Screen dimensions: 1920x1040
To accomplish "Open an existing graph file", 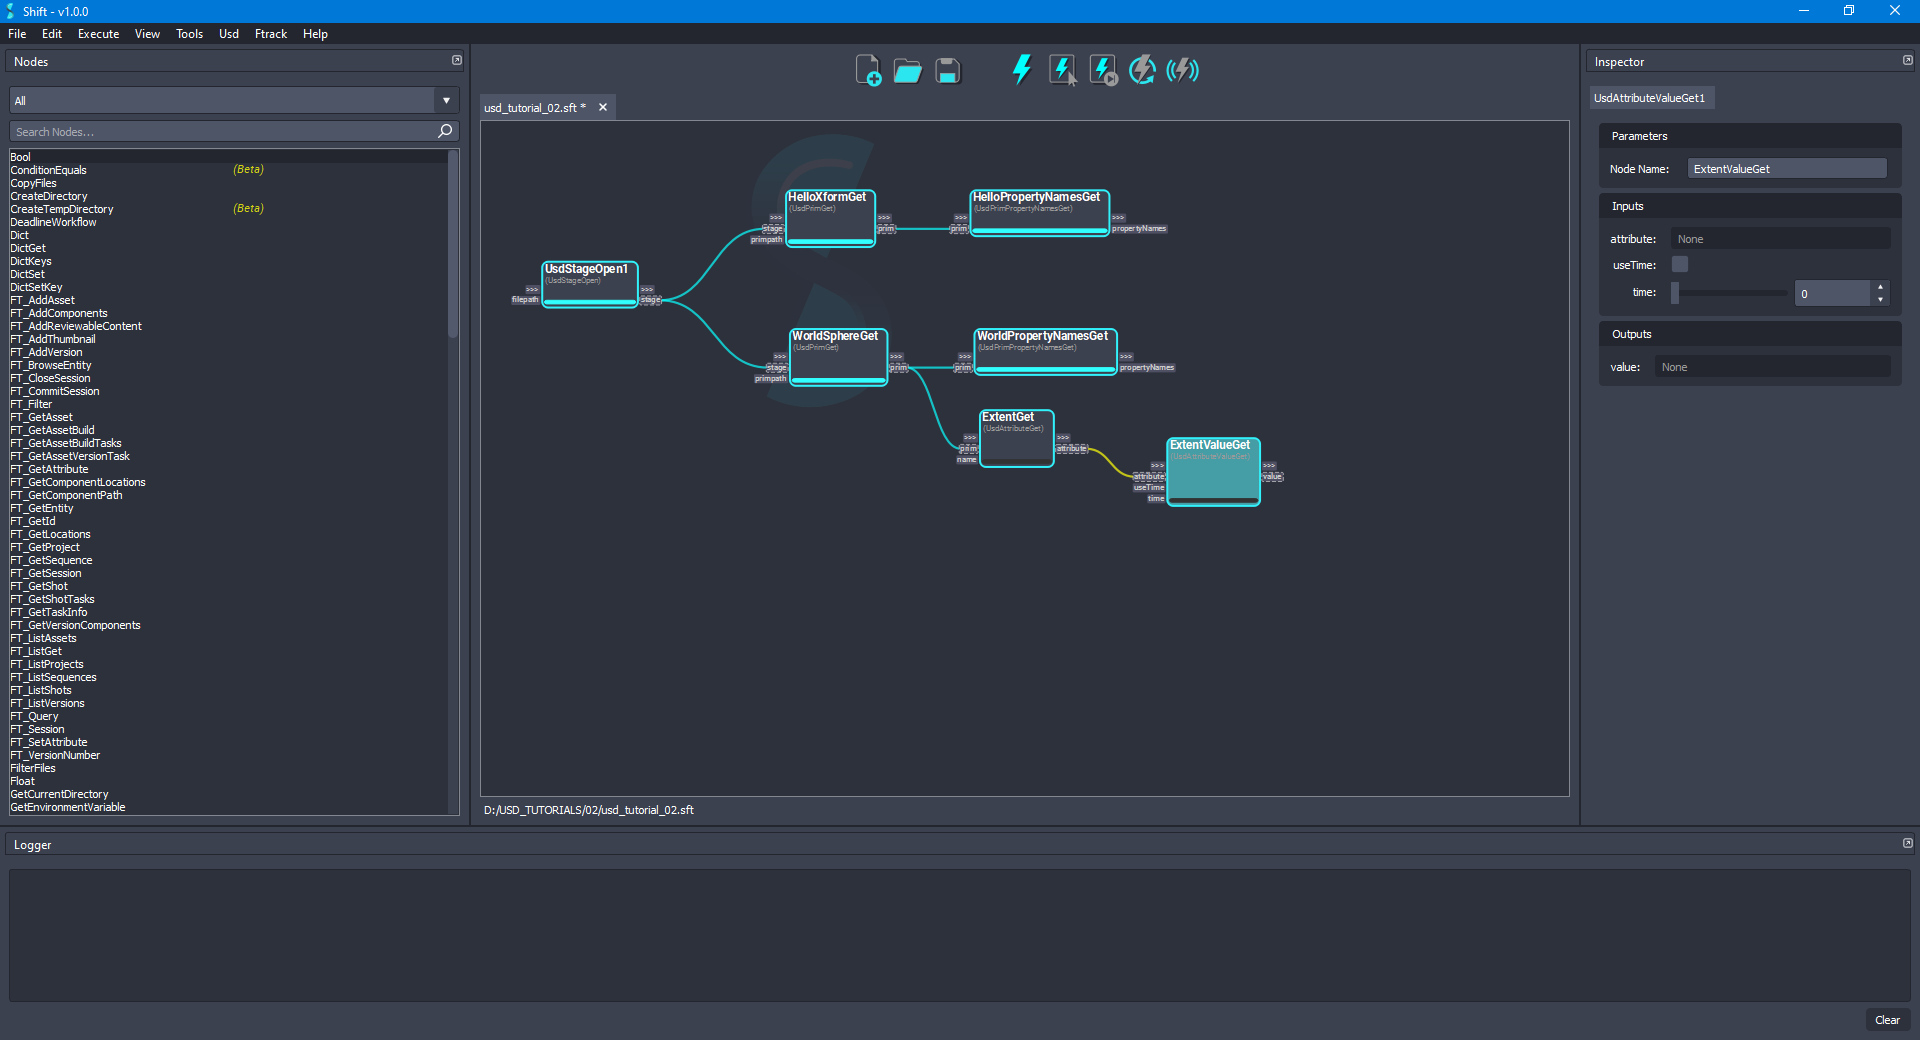I will click(x=907, y=70).
